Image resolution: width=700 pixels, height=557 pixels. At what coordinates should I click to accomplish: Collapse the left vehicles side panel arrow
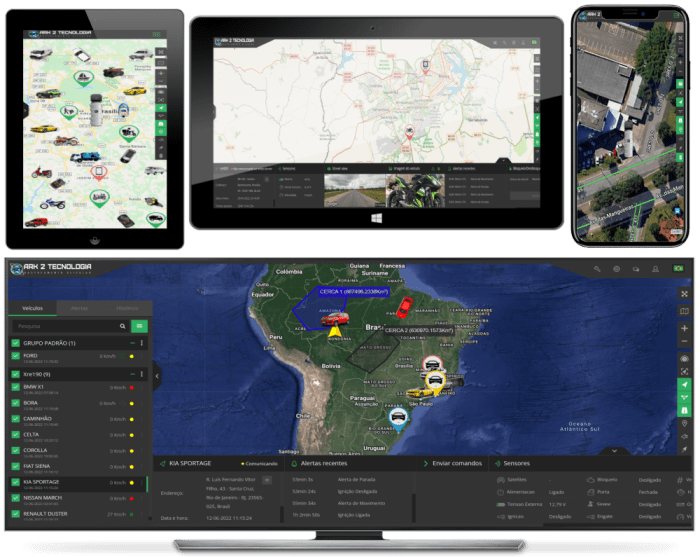pyautogui.click(x=156, y=376)
